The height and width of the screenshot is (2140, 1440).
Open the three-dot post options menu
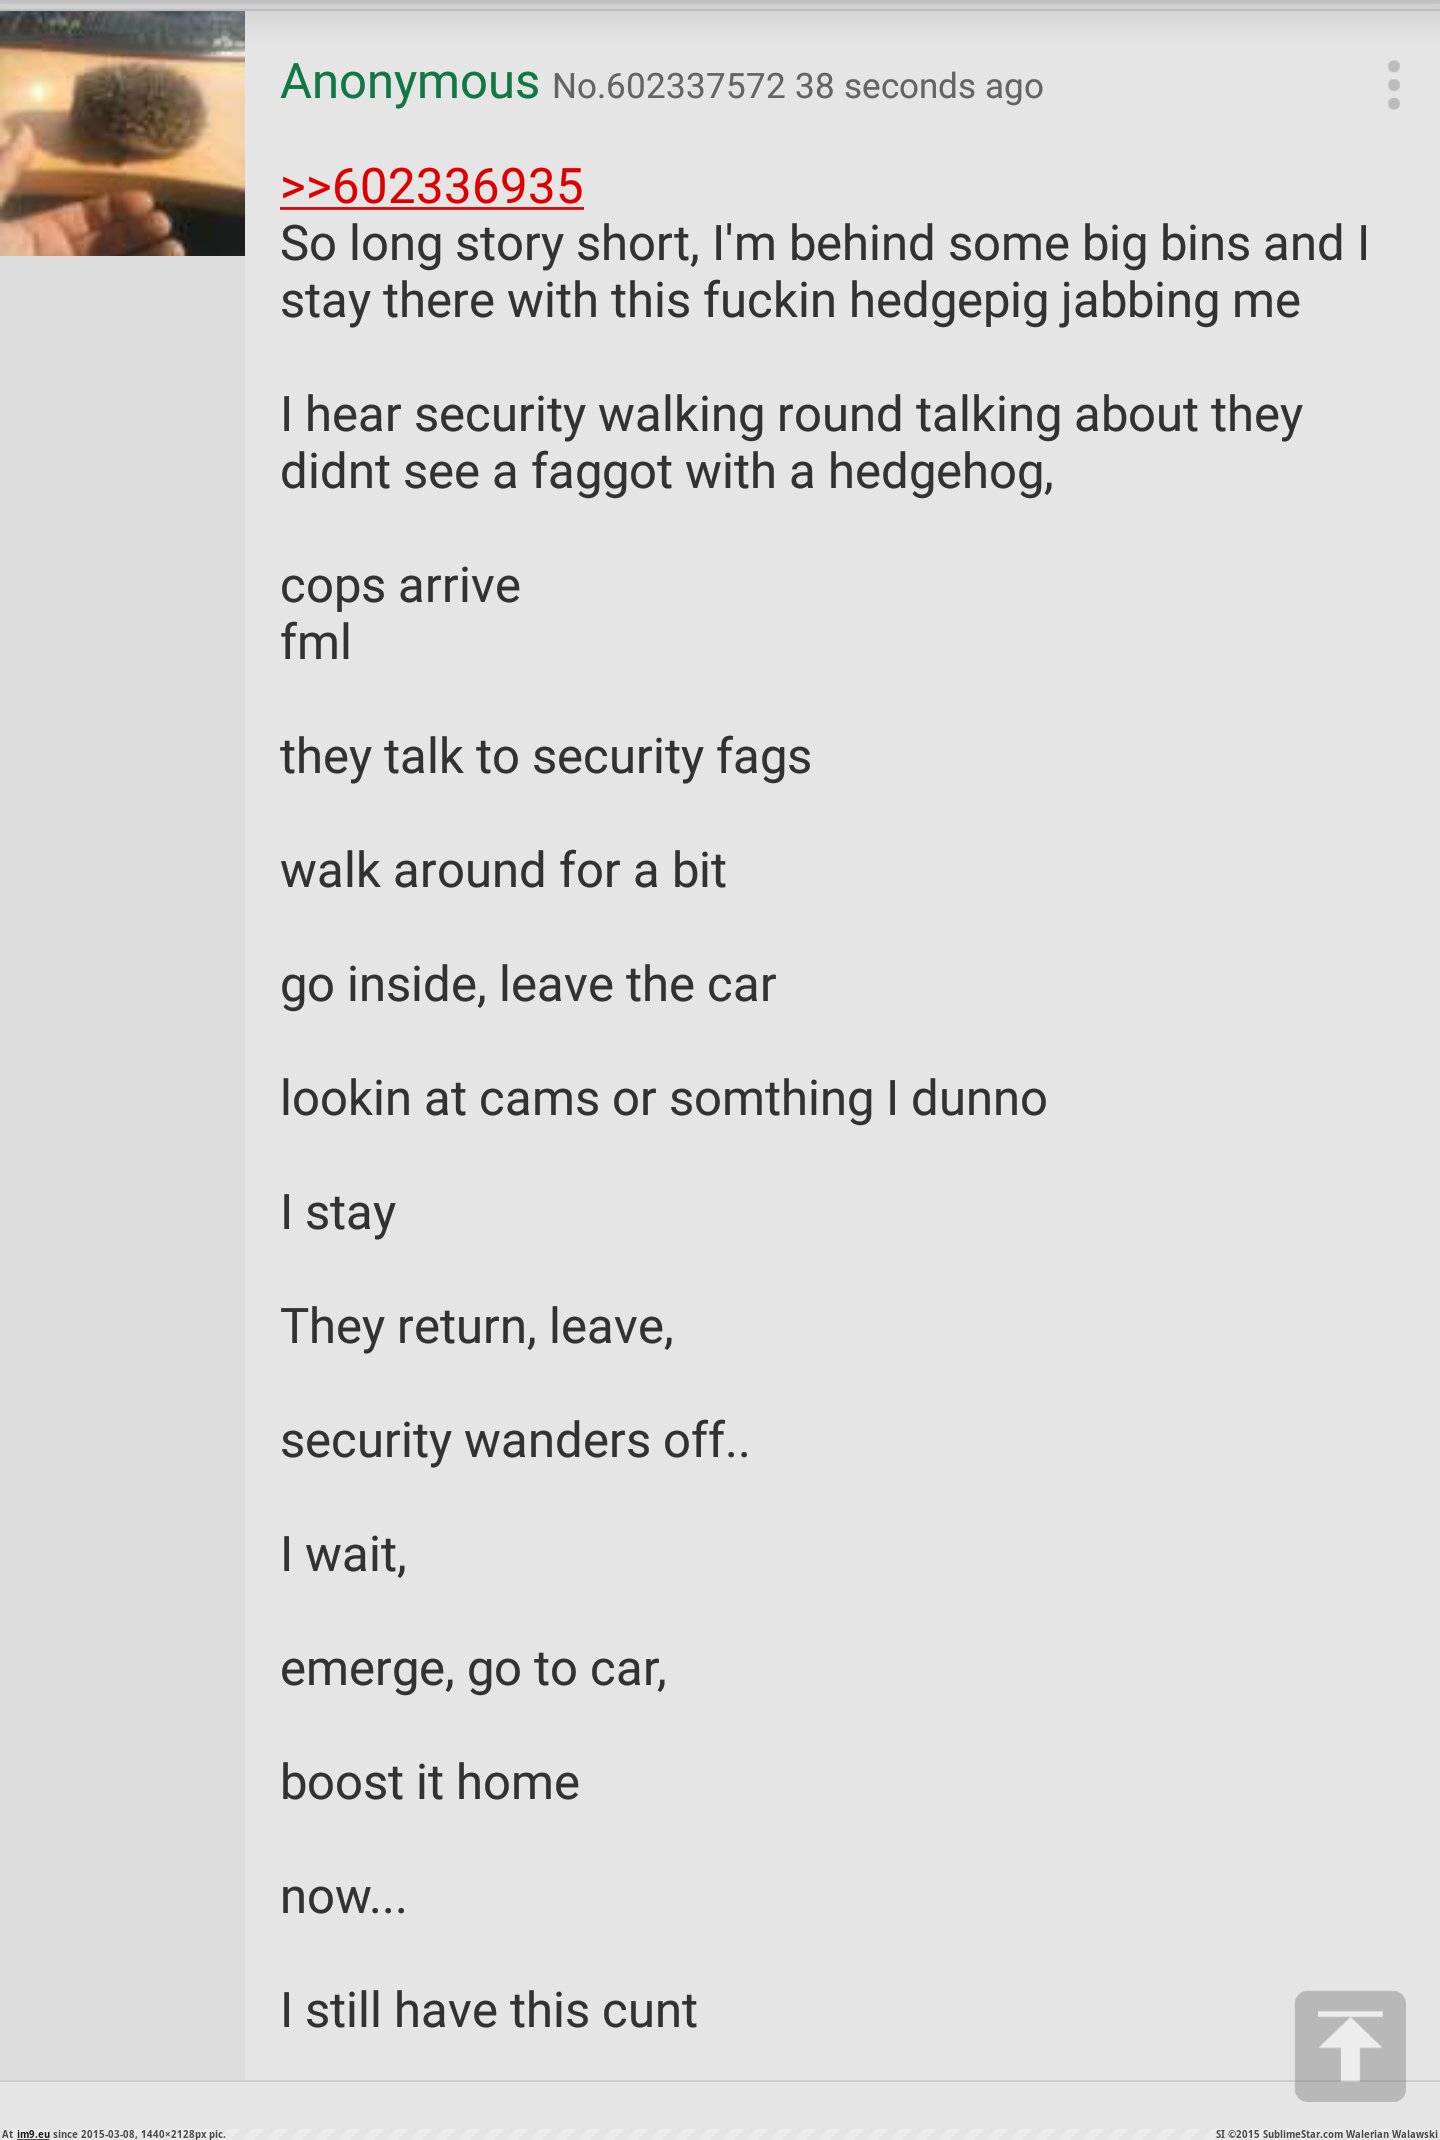(1394, 85)
